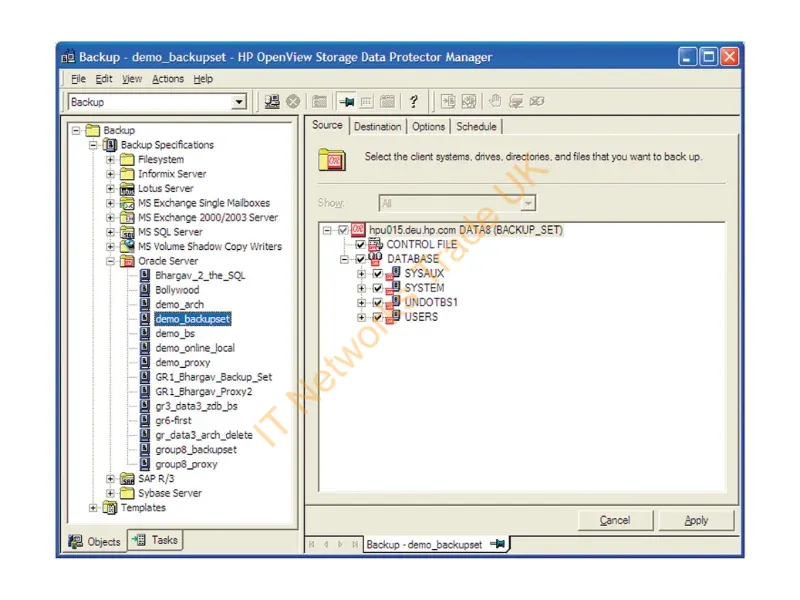Click the network clients toolbar icon
Image resolution: width=800 pixels, height=600 pixels.
coord(272,102)
